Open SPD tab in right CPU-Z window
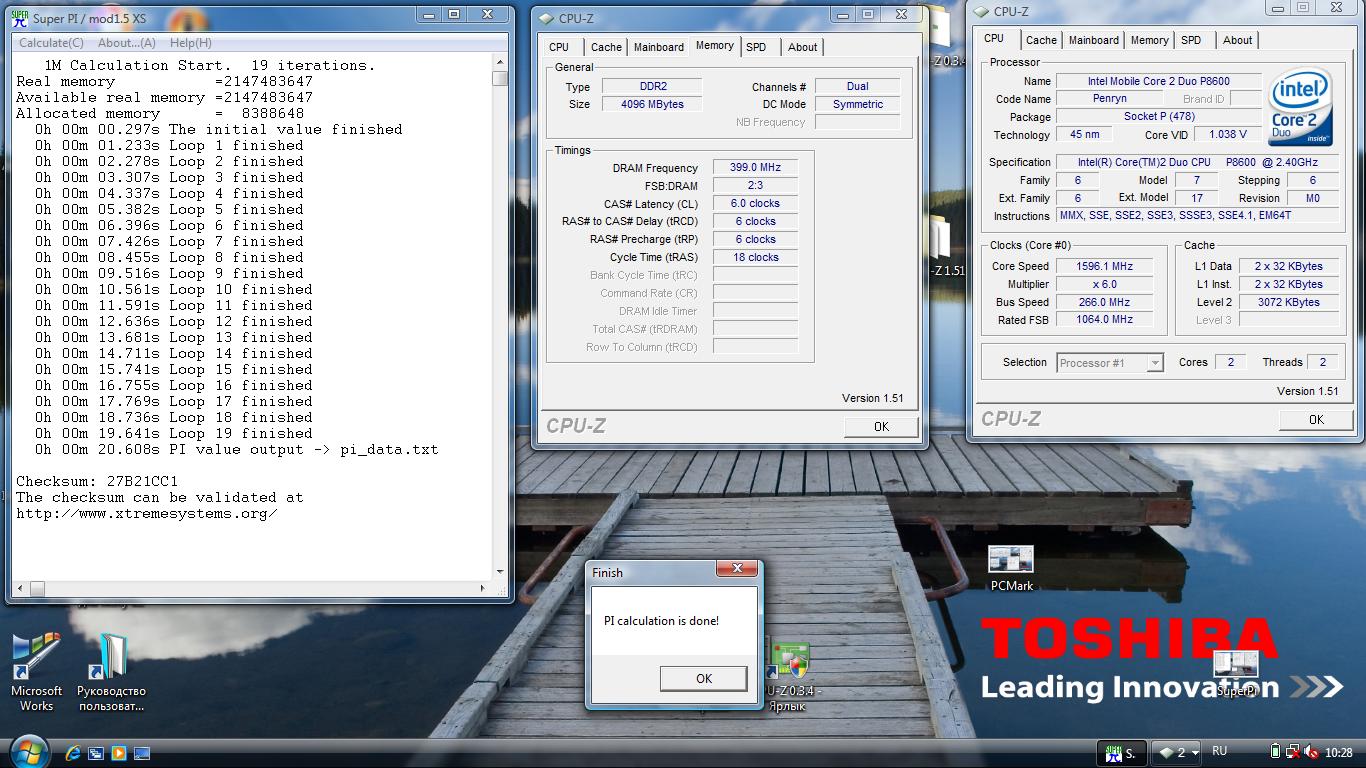This screenshot has width=1366, height=768. [1191, 40]
